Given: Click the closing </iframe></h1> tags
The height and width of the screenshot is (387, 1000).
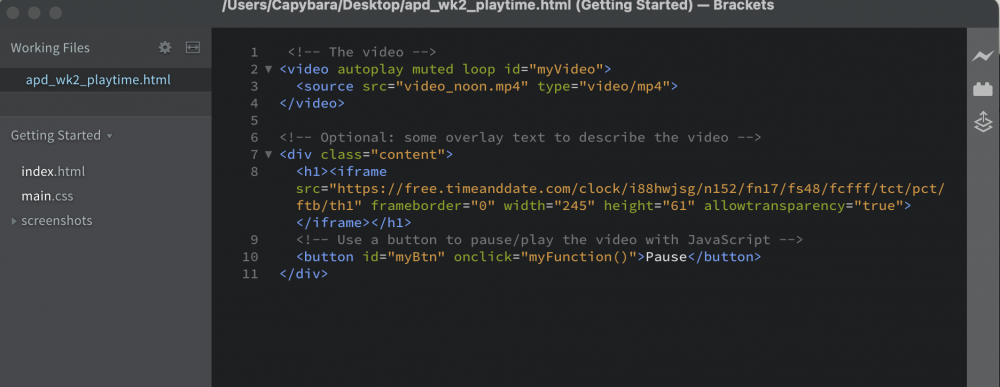Looking at the screenshot, I should pos(354,223).
